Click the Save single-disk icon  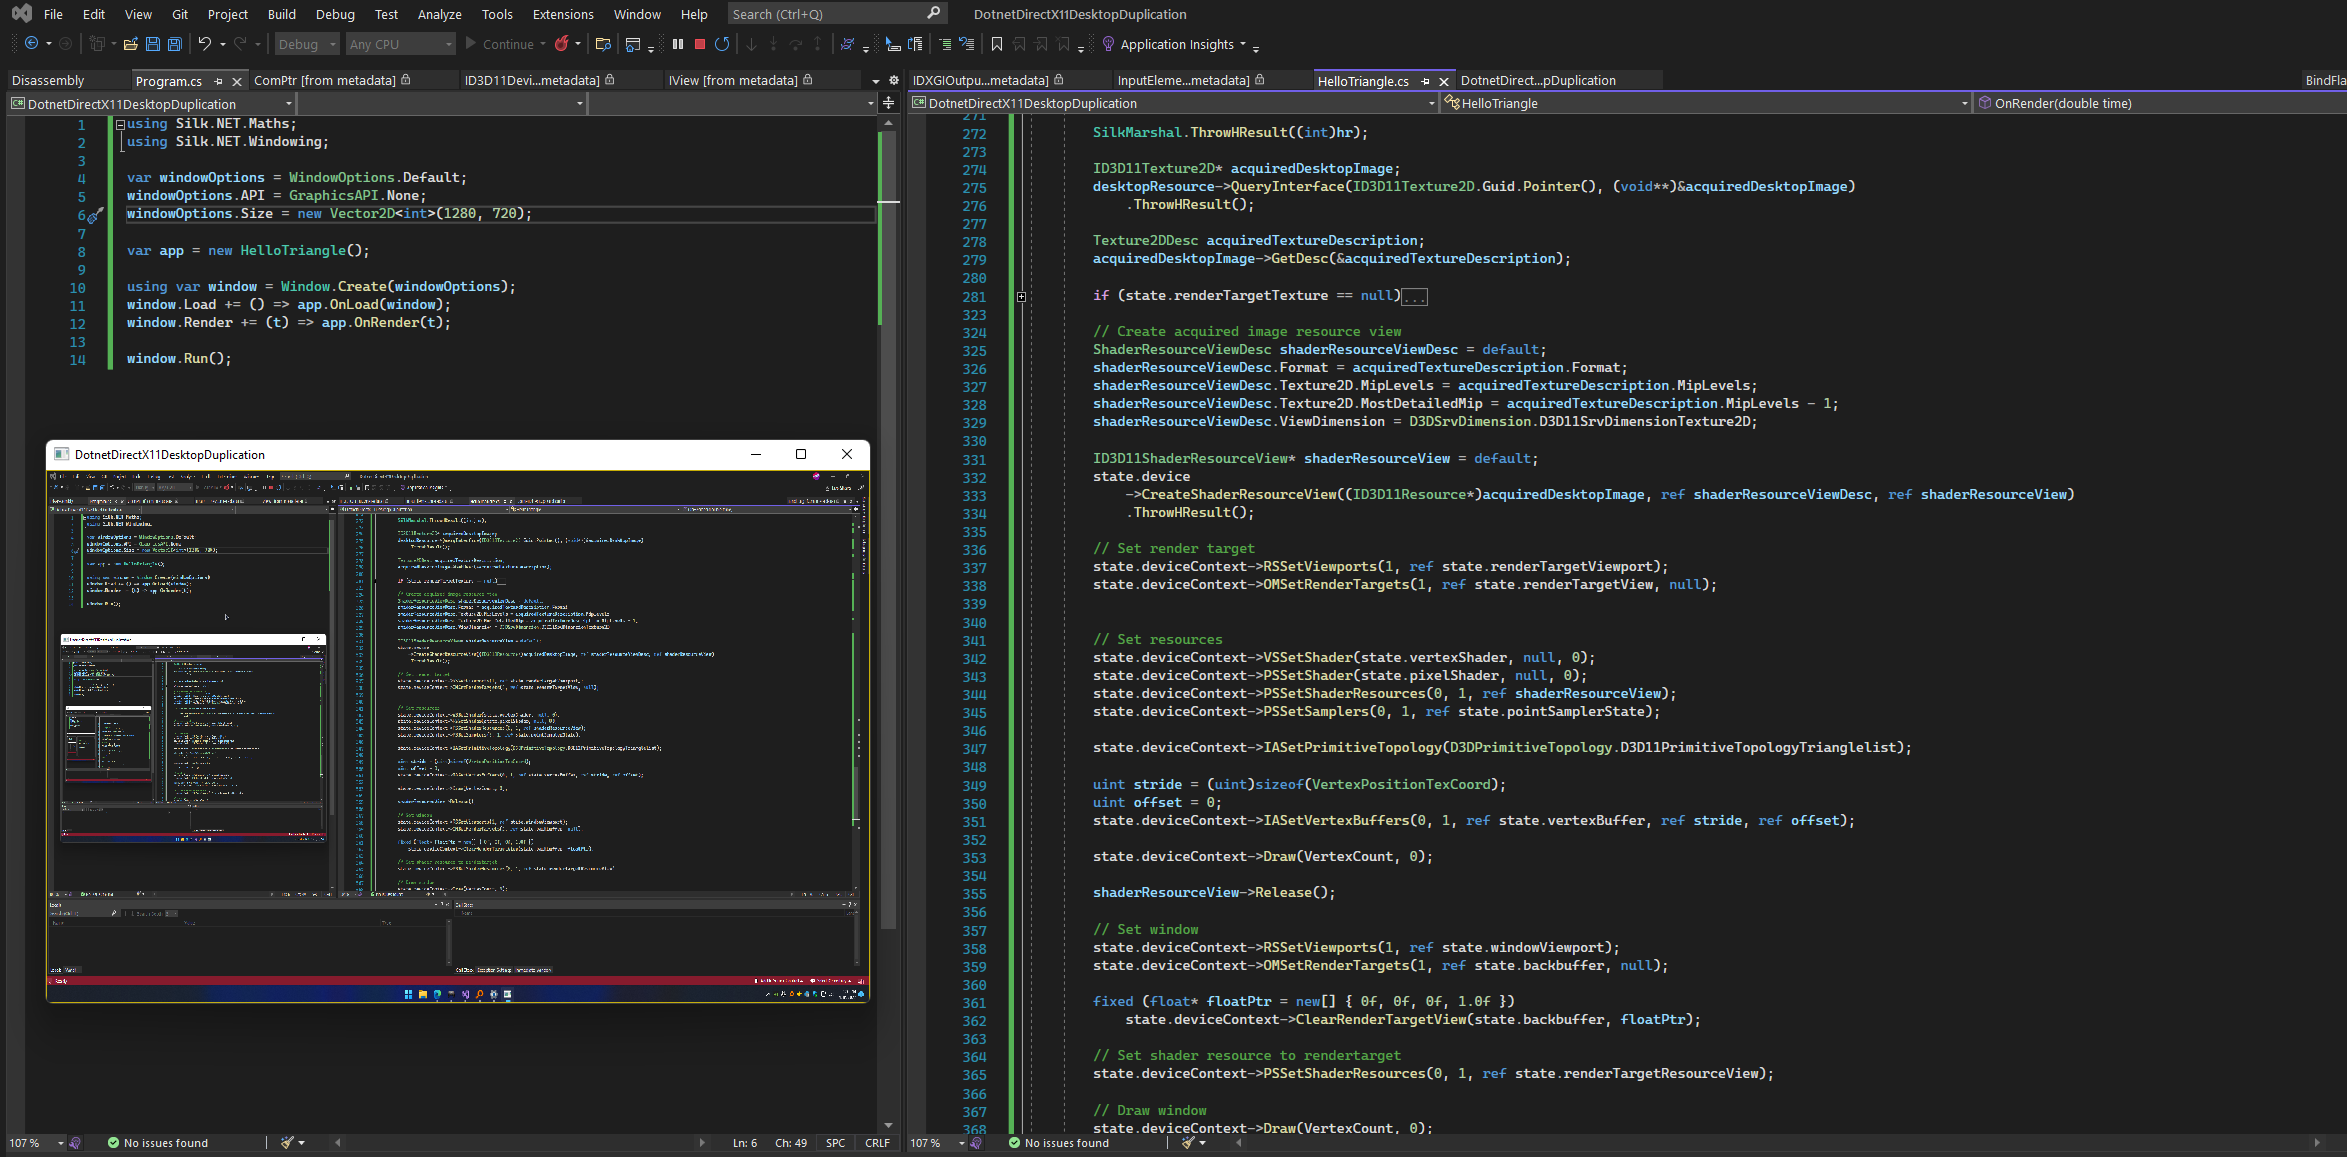click(x=153, y=44)
